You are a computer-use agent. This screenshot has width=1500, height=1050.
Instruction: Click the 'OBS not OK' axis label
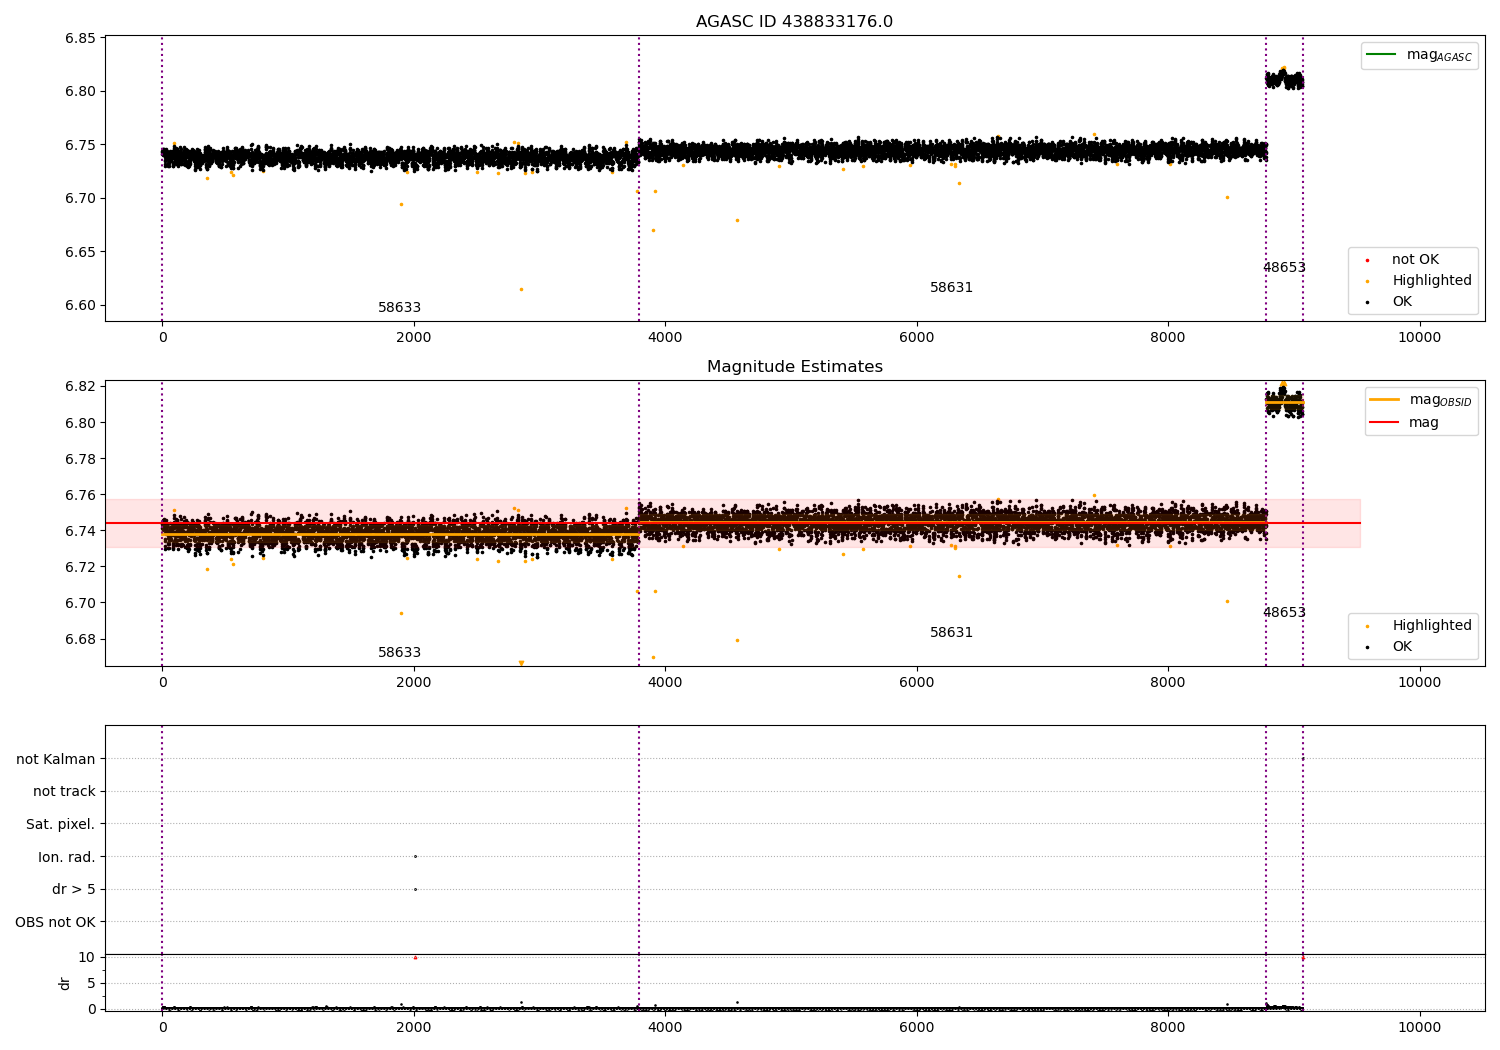(55, 922)
